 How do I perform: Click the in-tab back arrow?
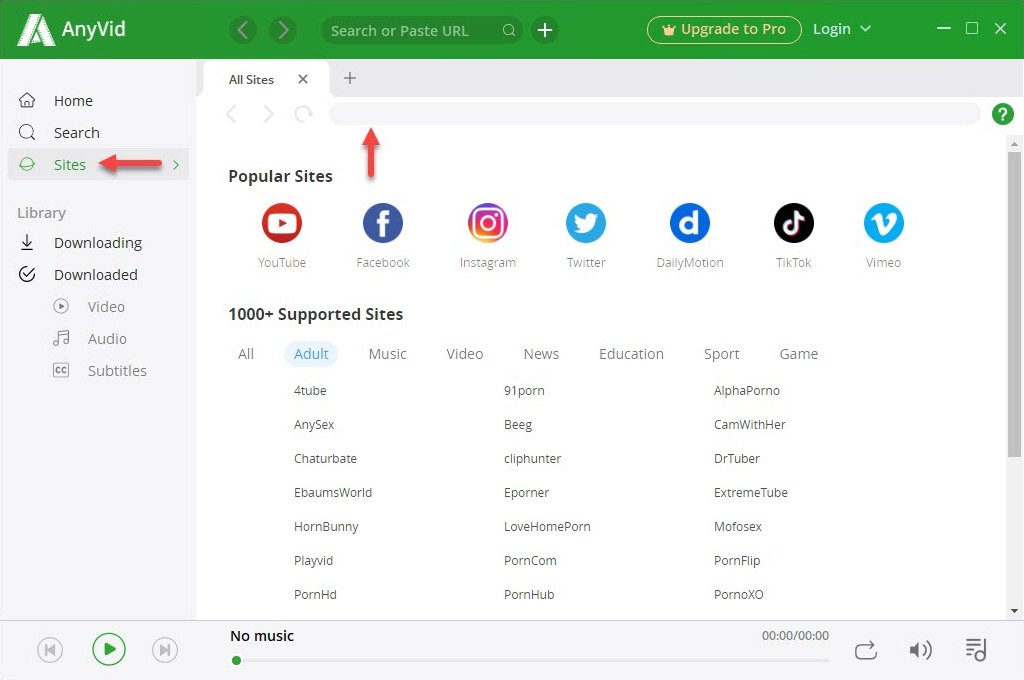[231, 114]
